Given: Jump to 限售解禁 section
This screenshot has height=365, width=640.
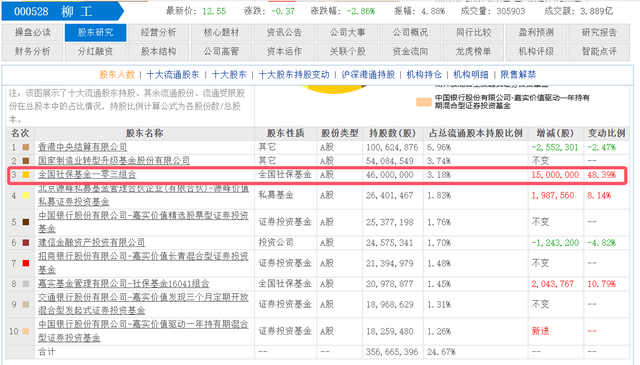Looking at the screenshot, I should tap(518, 75).
